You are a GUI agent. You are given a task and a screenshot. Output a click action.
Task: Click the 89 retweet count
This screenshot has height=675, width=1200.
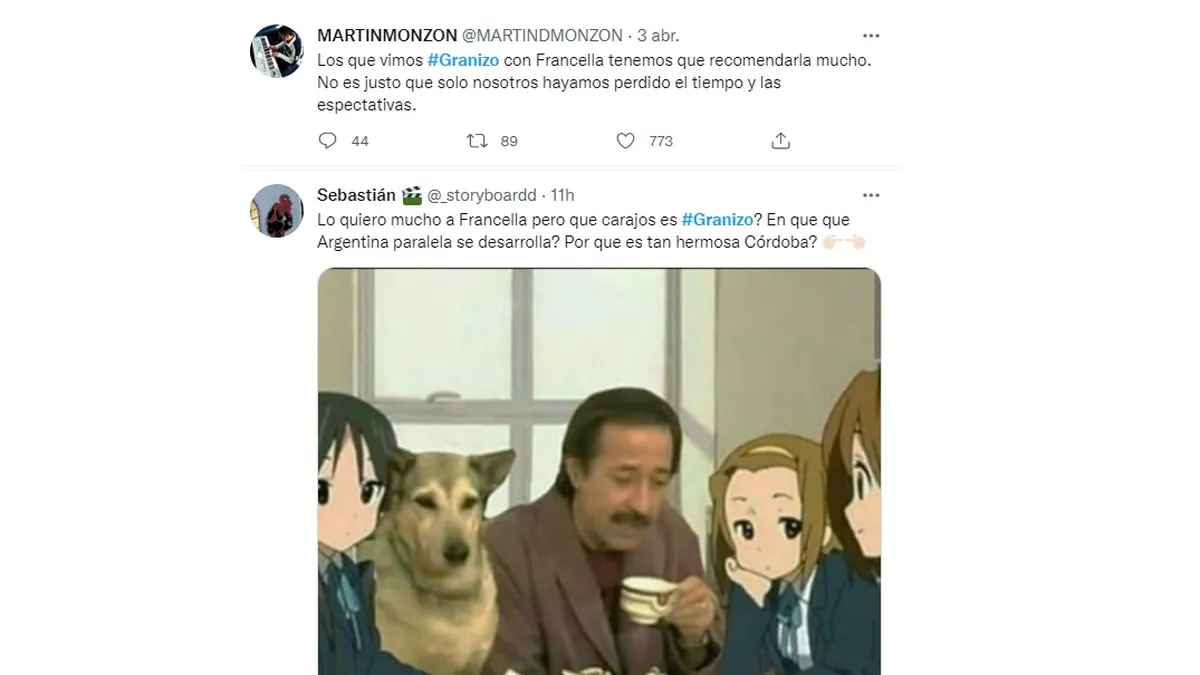tap(509, 141)
